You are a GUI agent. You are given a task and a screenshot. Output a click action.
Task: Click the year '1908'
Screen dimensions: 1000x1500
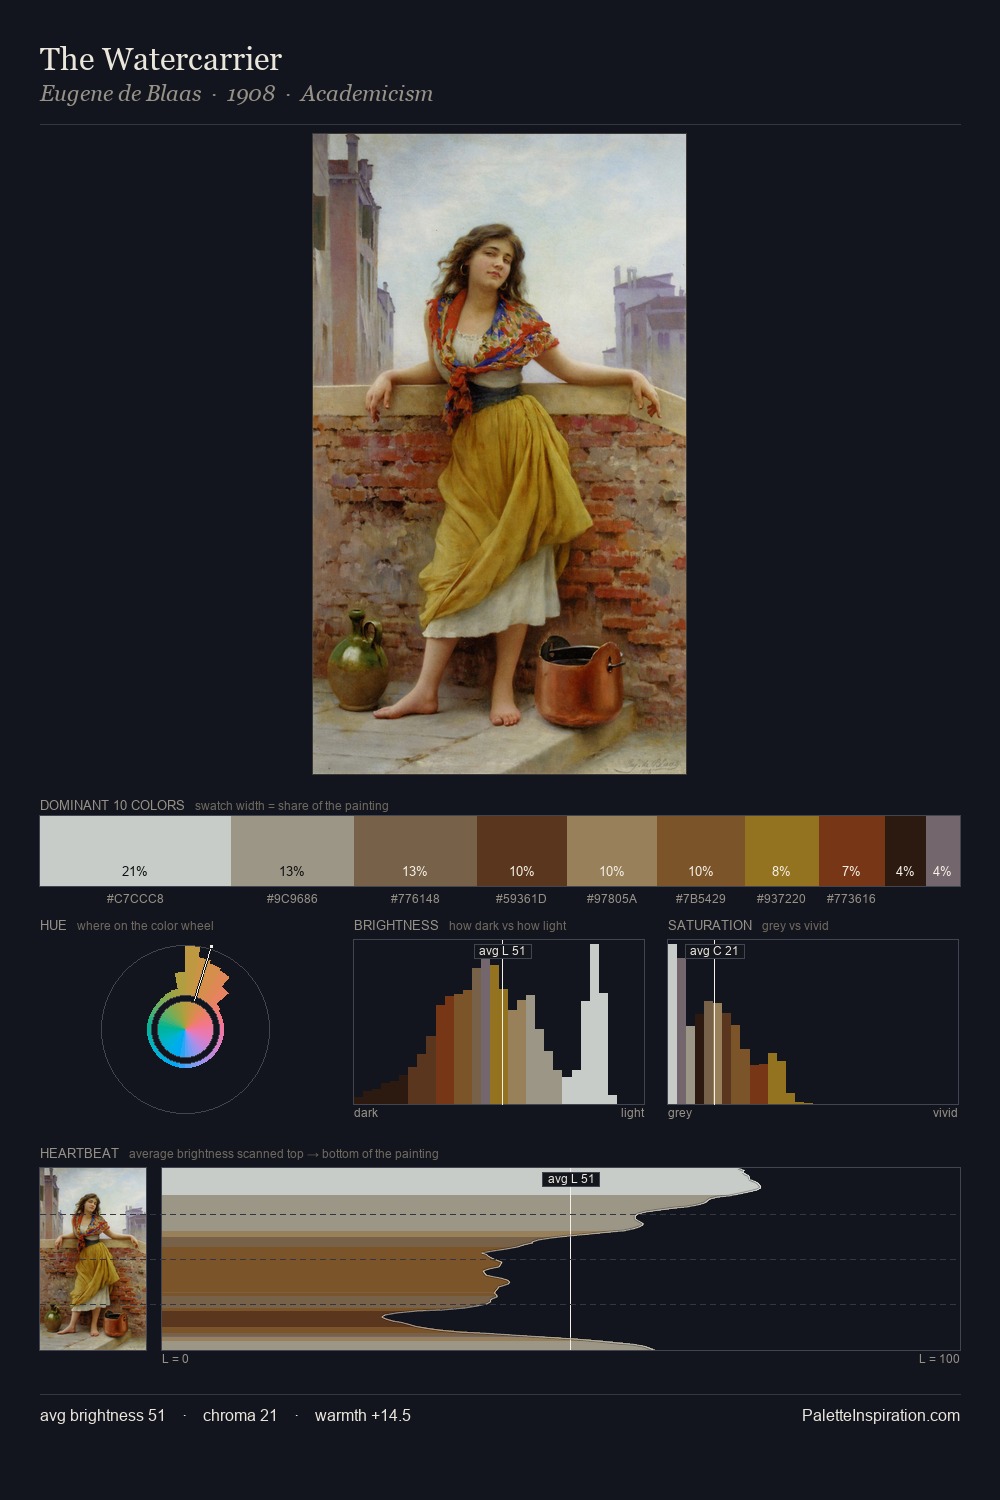tap(251, 94)
